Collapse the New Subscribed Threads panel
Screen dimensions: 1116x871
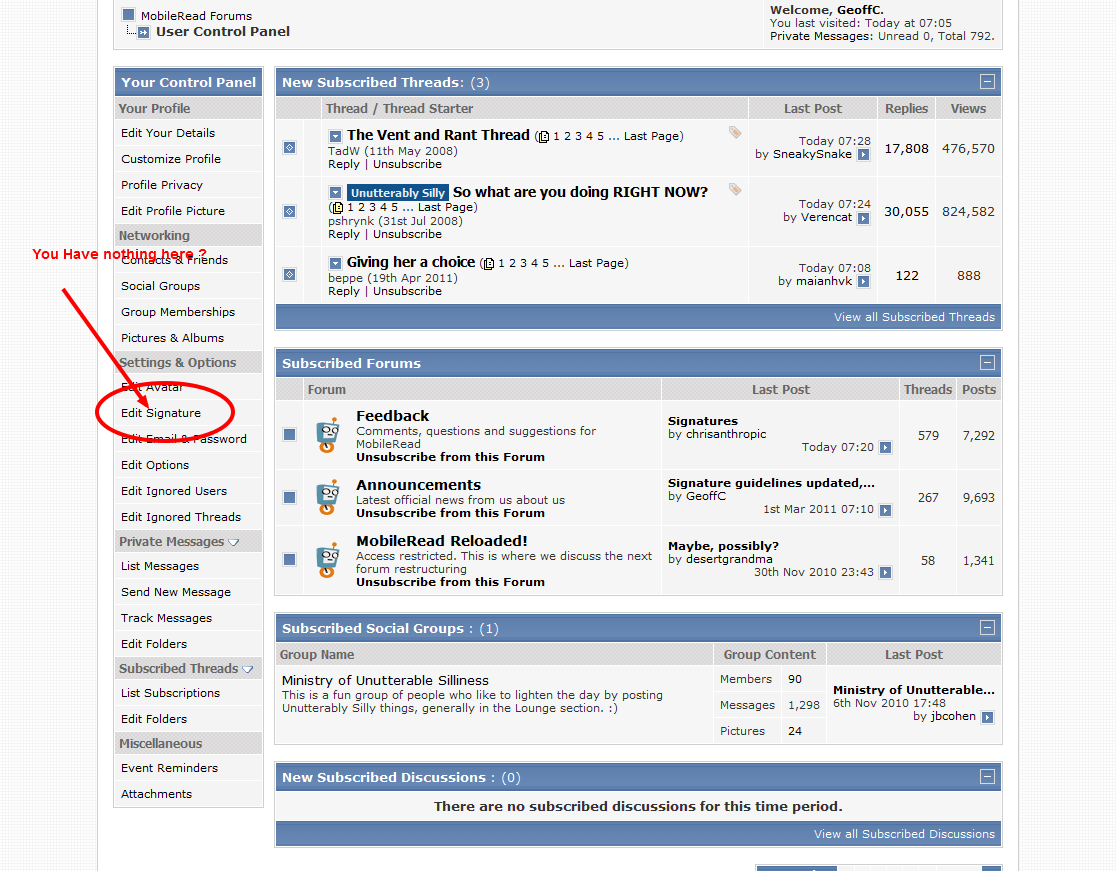987,82
